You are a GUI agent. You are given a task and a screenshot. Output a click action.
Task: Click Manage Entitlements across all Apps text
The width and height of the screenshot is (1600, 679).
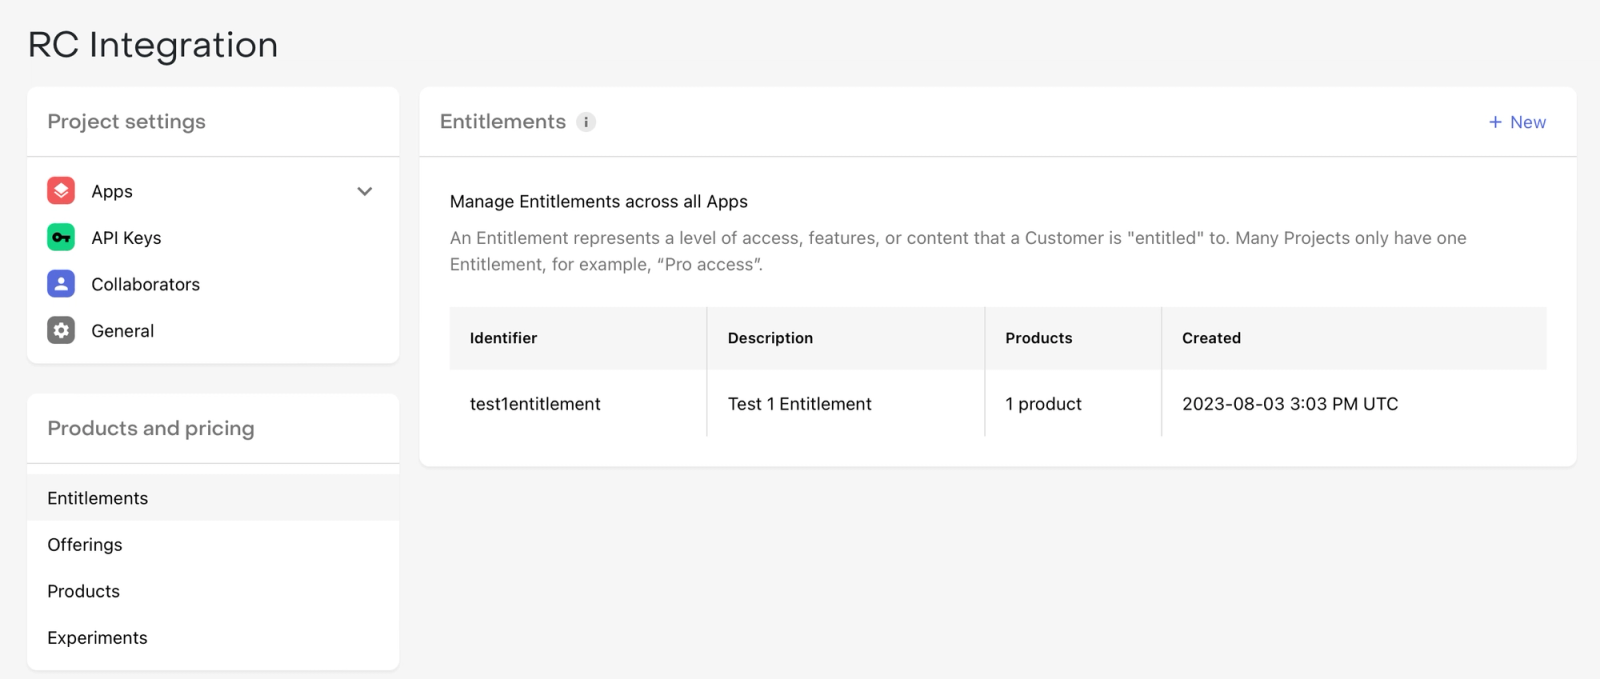598,202
